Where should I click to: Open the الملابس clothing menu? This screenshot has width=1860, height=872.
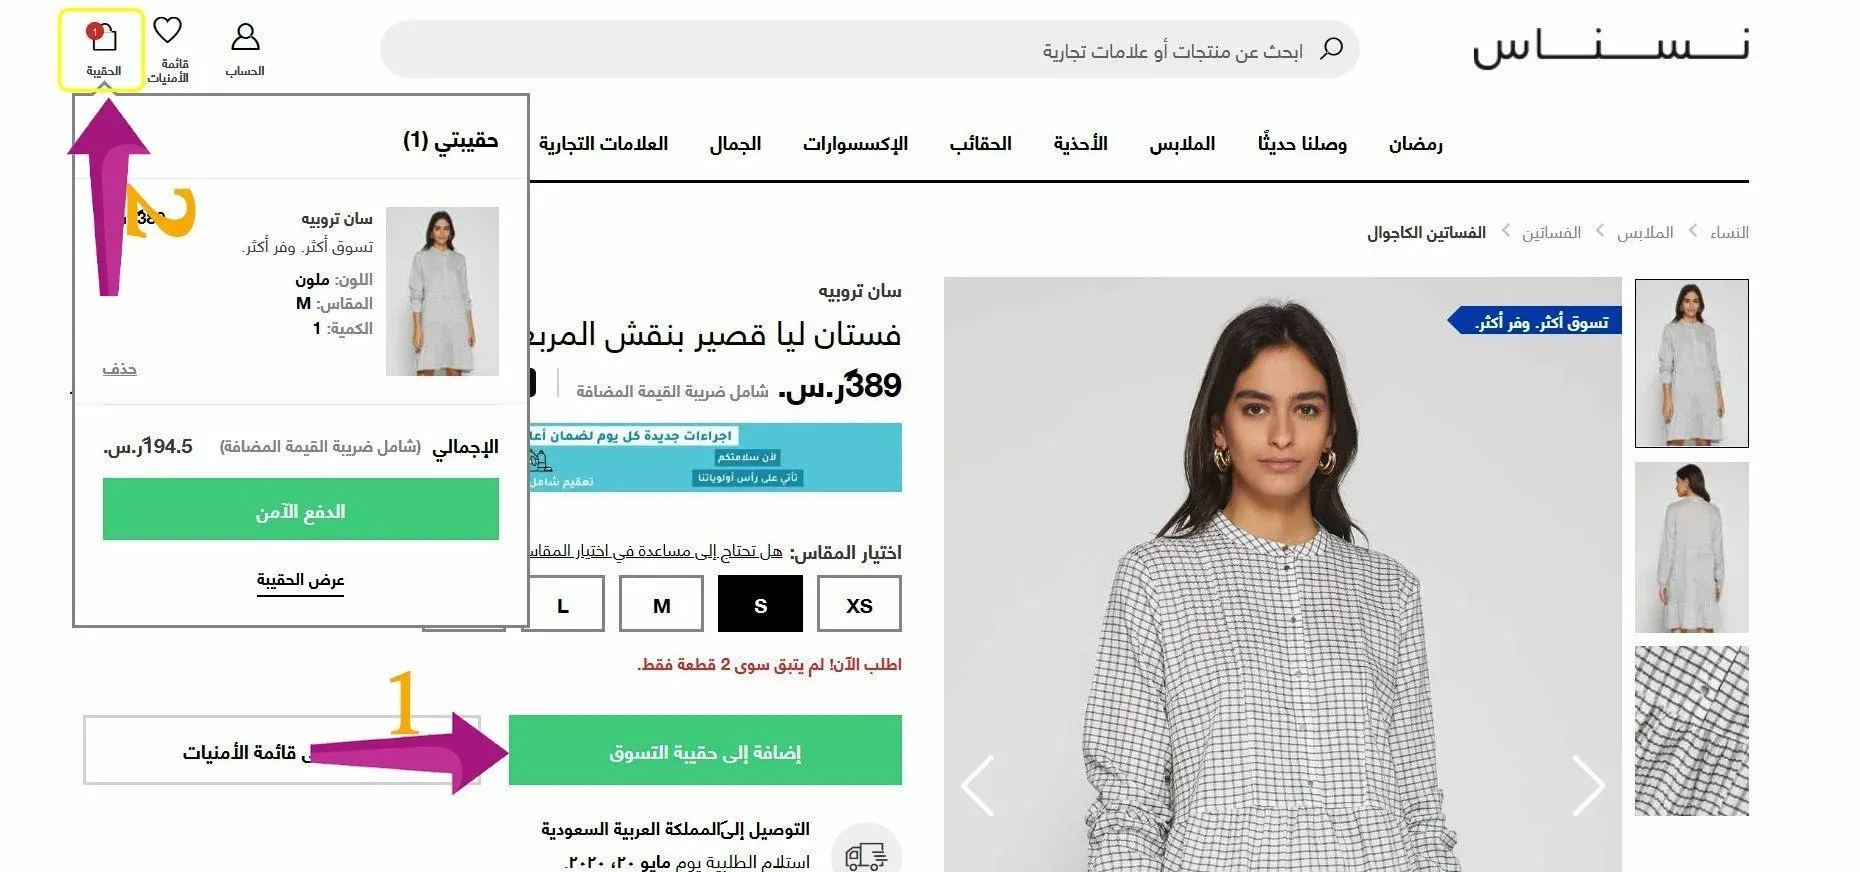1182,144
